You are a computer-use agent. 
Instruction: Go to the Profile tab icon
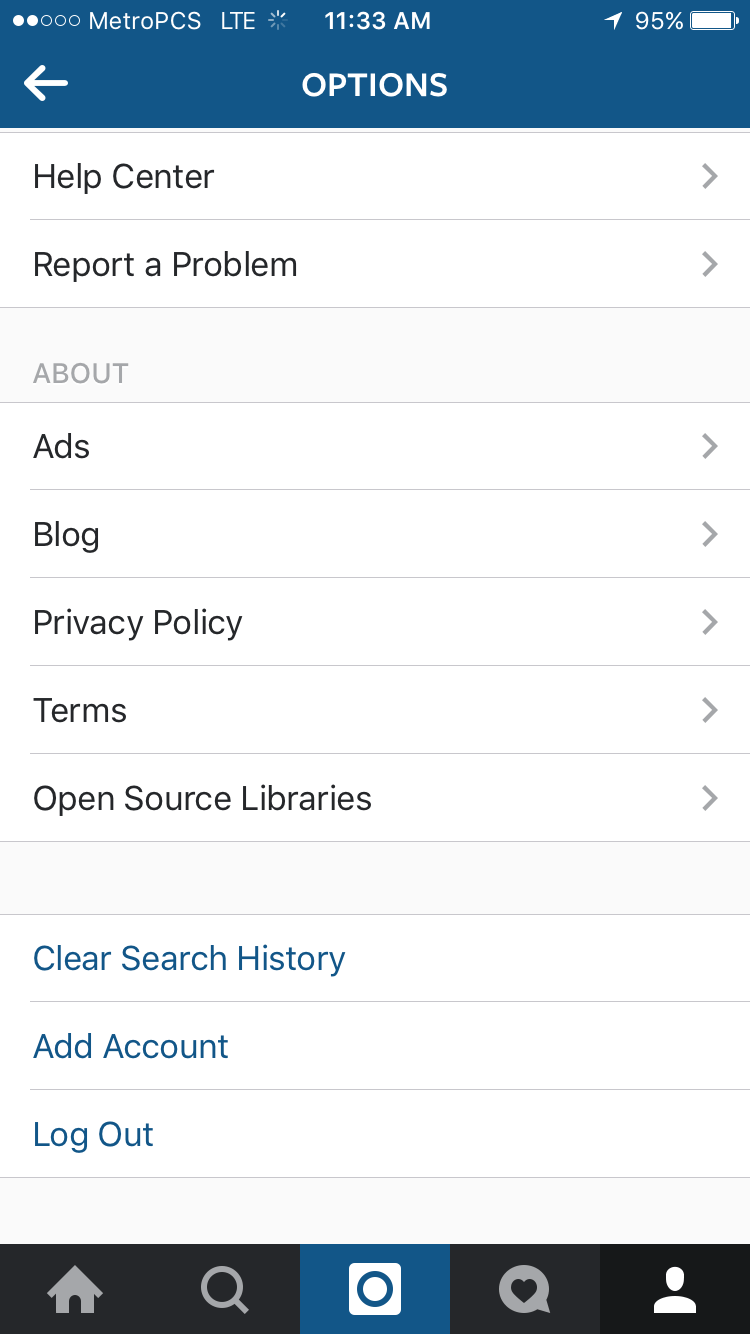675,1289
